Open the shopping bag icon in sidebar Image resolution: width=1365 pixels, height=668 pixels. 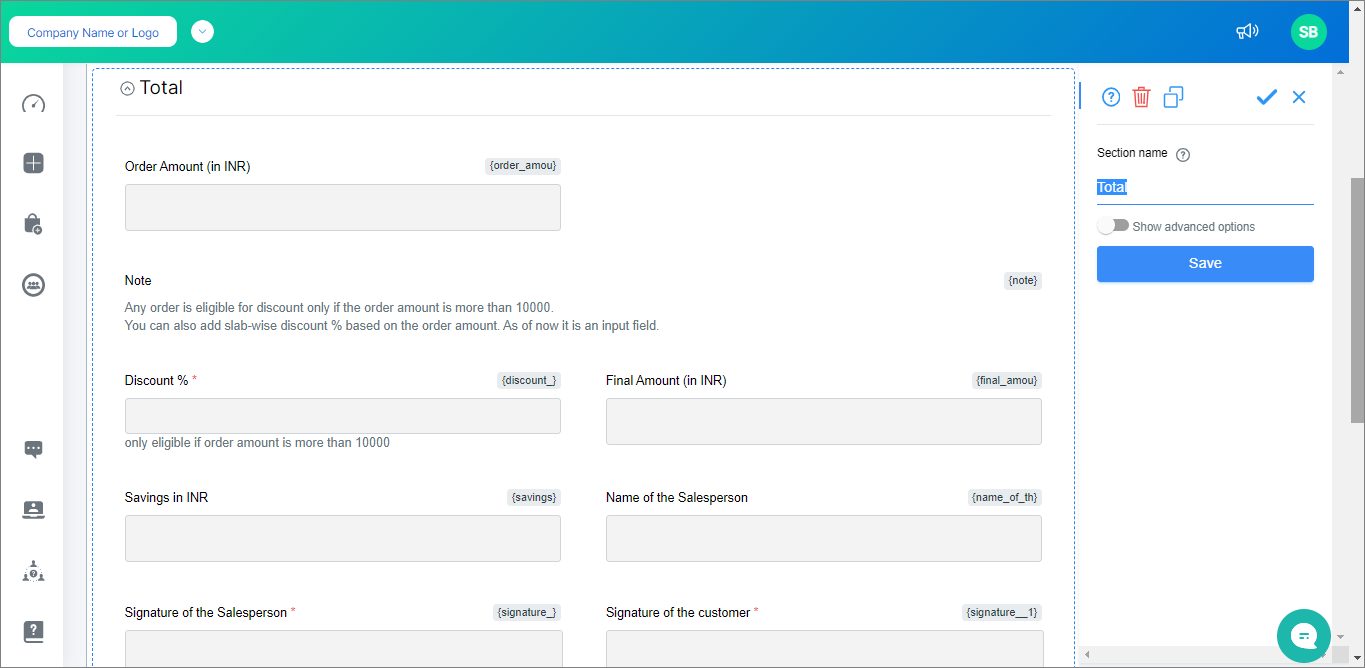pos(33,224)
